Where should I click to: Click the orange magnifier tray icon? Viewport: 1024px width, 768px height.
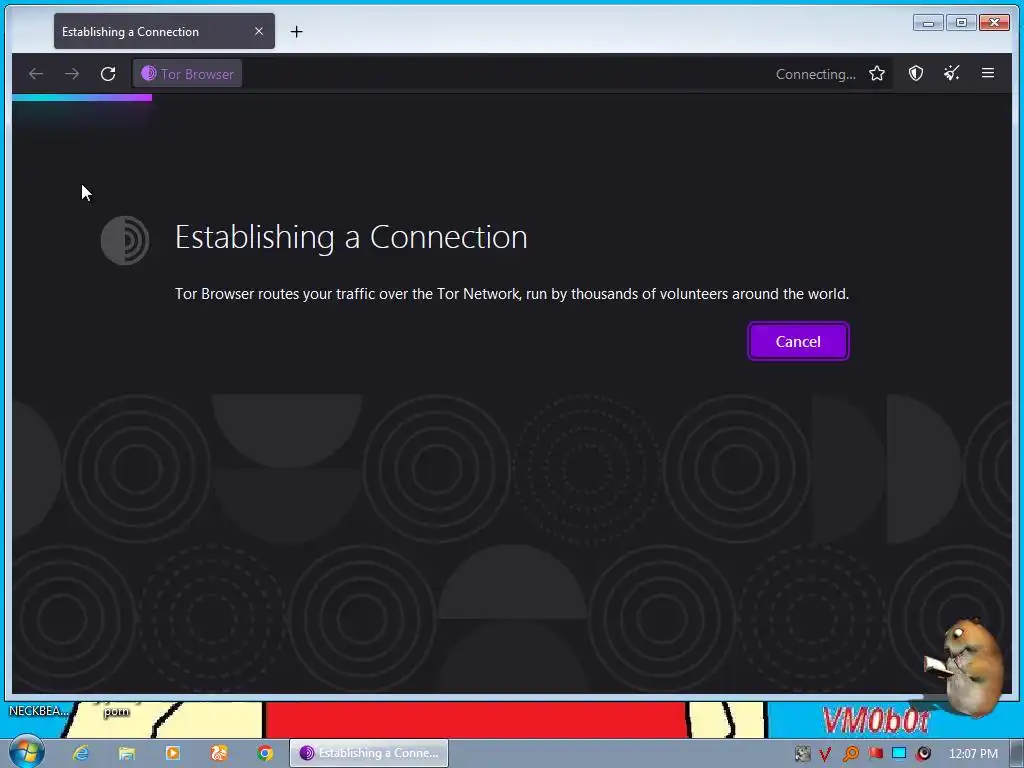(x=850, y=754)
